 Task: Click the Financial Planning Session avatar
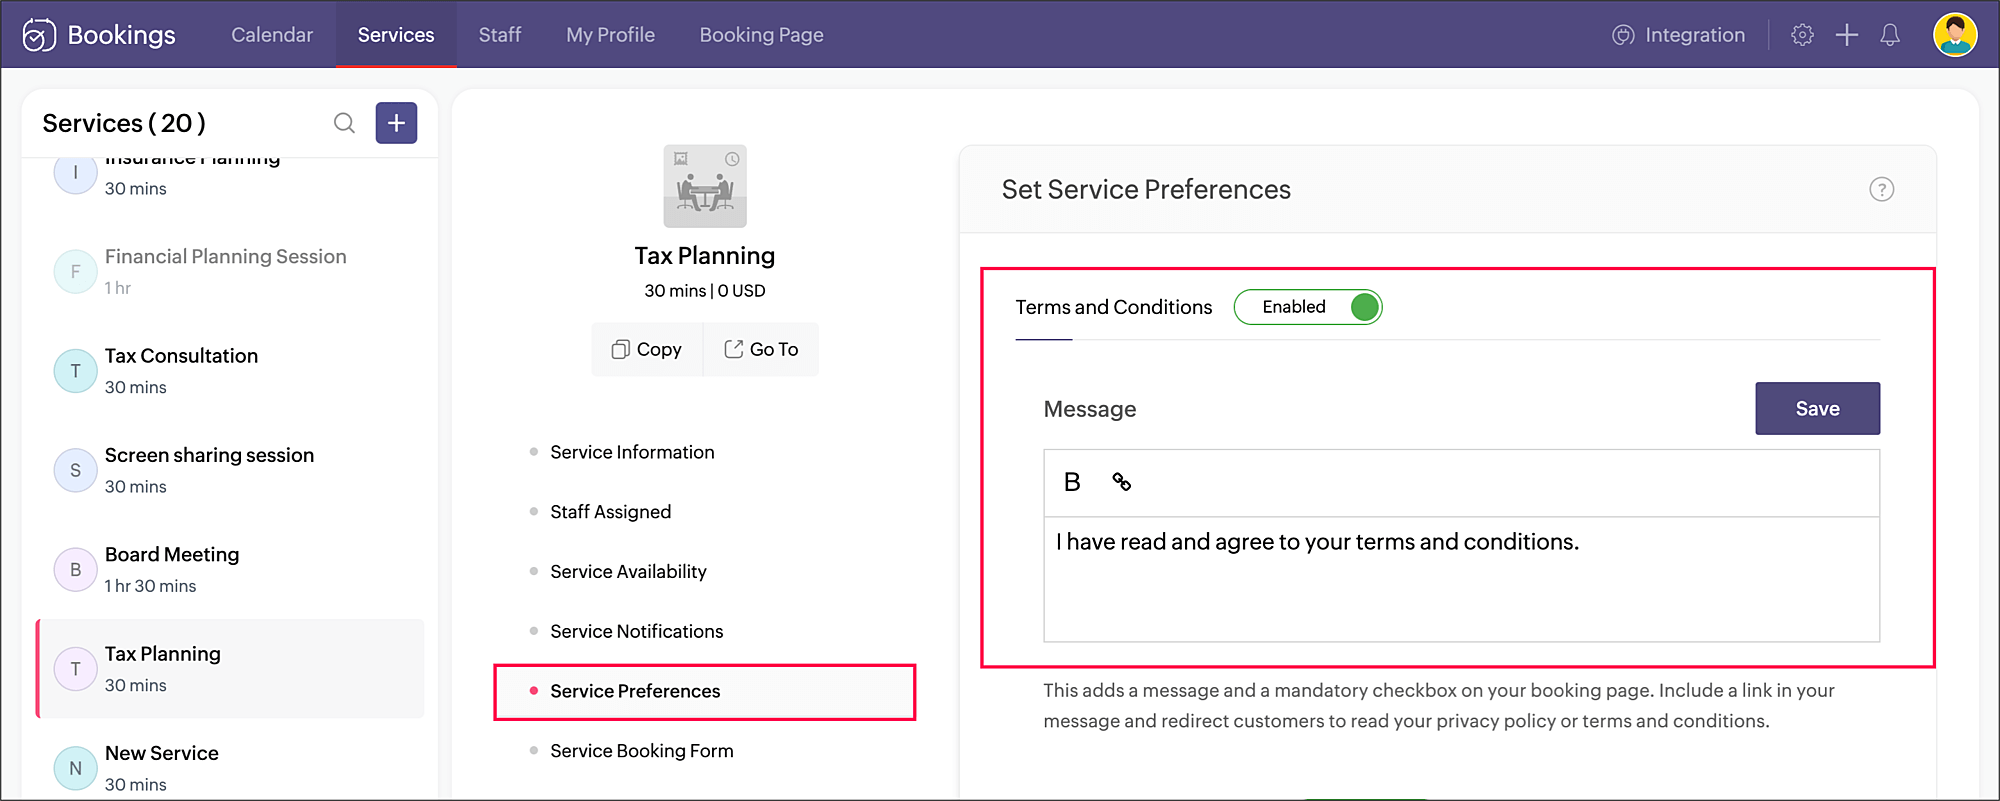pyautogui.click(x=75, y=272)
